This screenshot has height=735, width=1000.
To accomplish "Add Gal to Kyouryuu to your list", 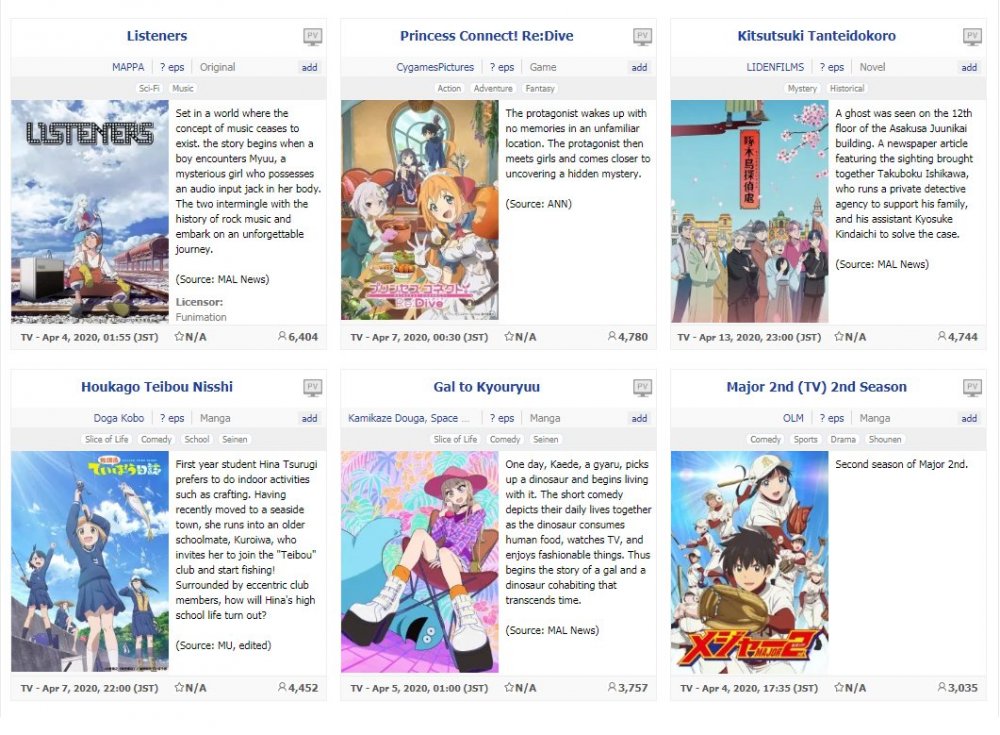I will coord(639,418).
